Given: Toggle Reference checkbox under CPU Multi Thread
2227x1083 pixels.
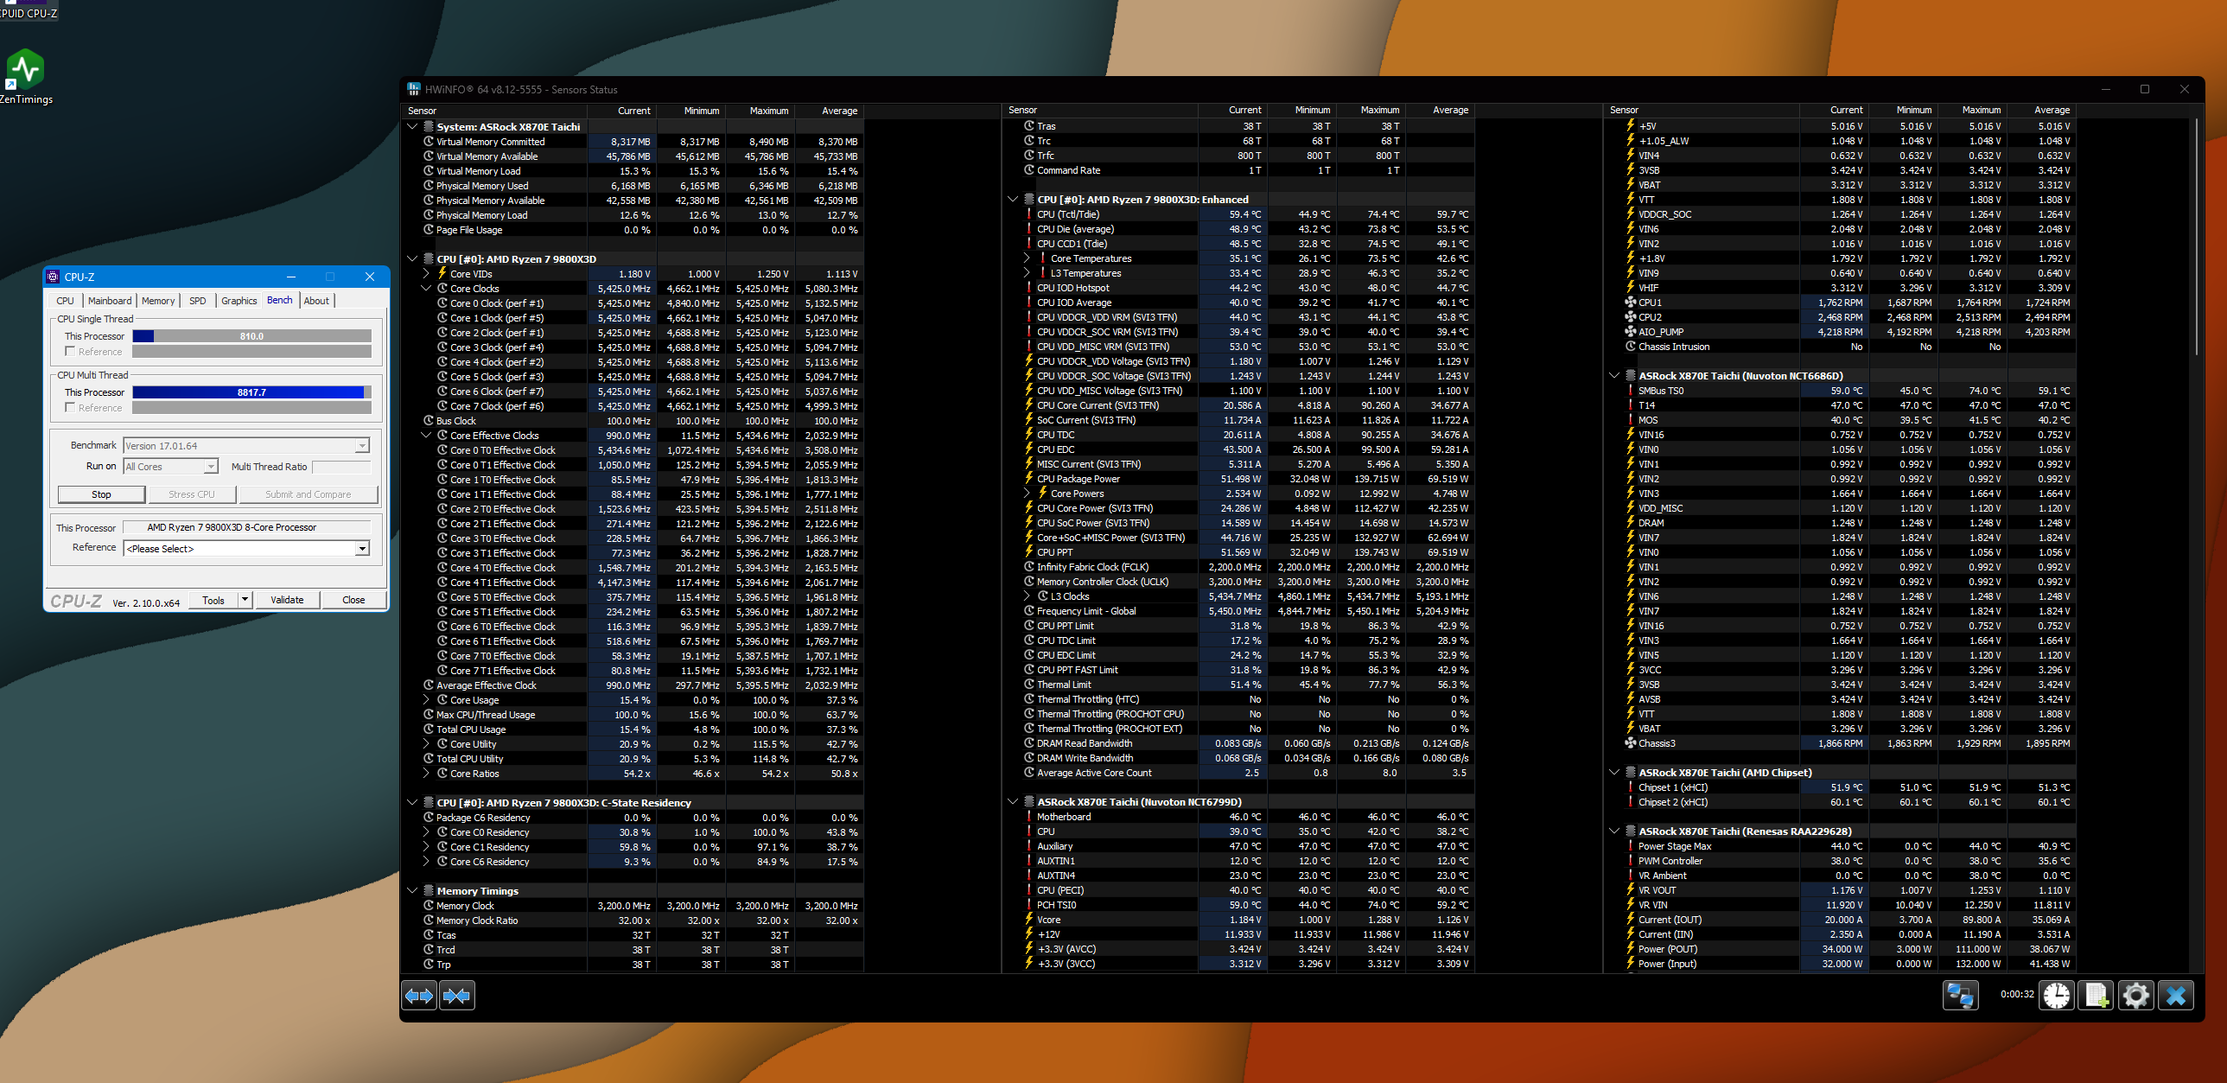Looking at the screenshot, I should (x=70, y=408).
